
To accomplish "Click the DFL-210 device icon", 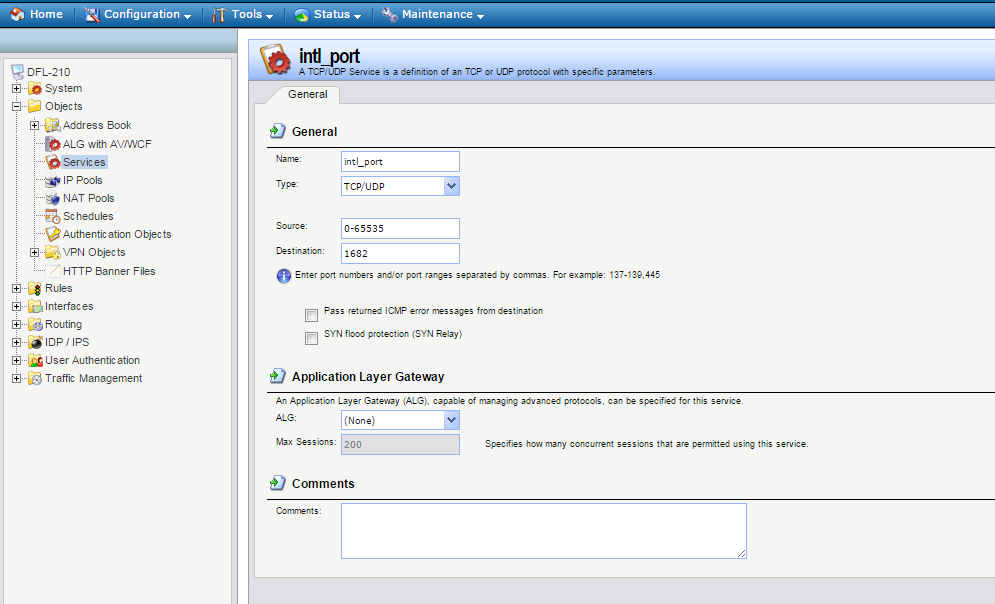I will point(17,71).
